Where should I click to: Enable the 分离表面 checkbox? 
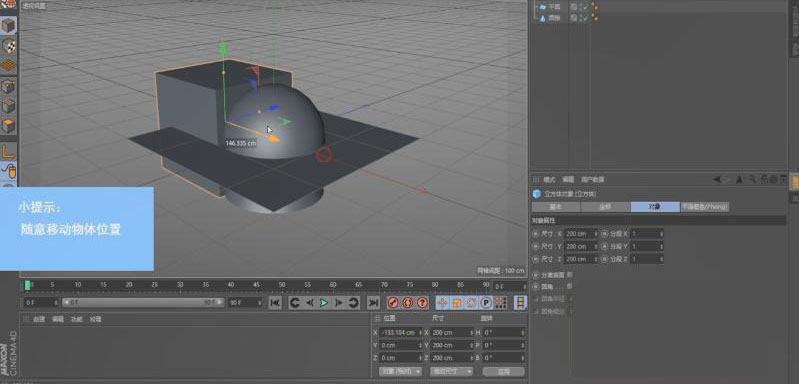pyautogui.click(x=570, y=275)
